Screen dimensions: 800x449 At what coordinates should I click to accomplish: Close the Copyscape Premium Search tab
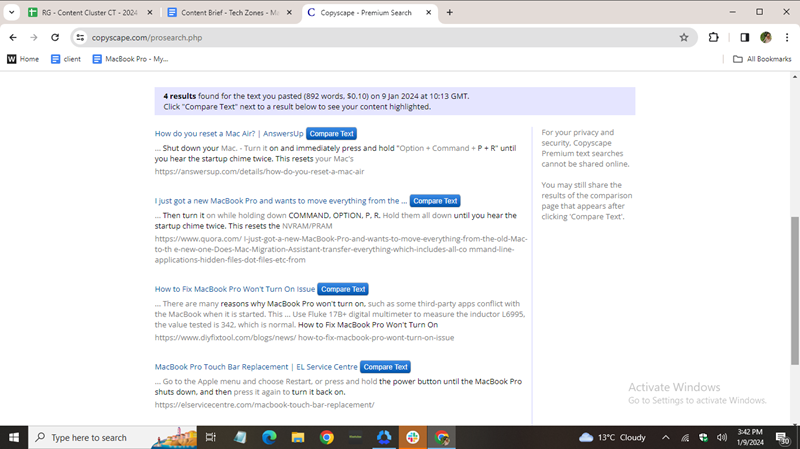429,12
